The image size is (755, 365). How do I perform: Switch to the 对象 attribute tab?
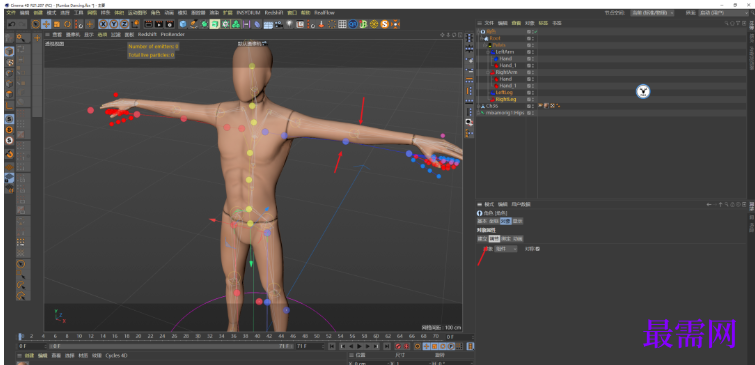[x=505, y=221]
